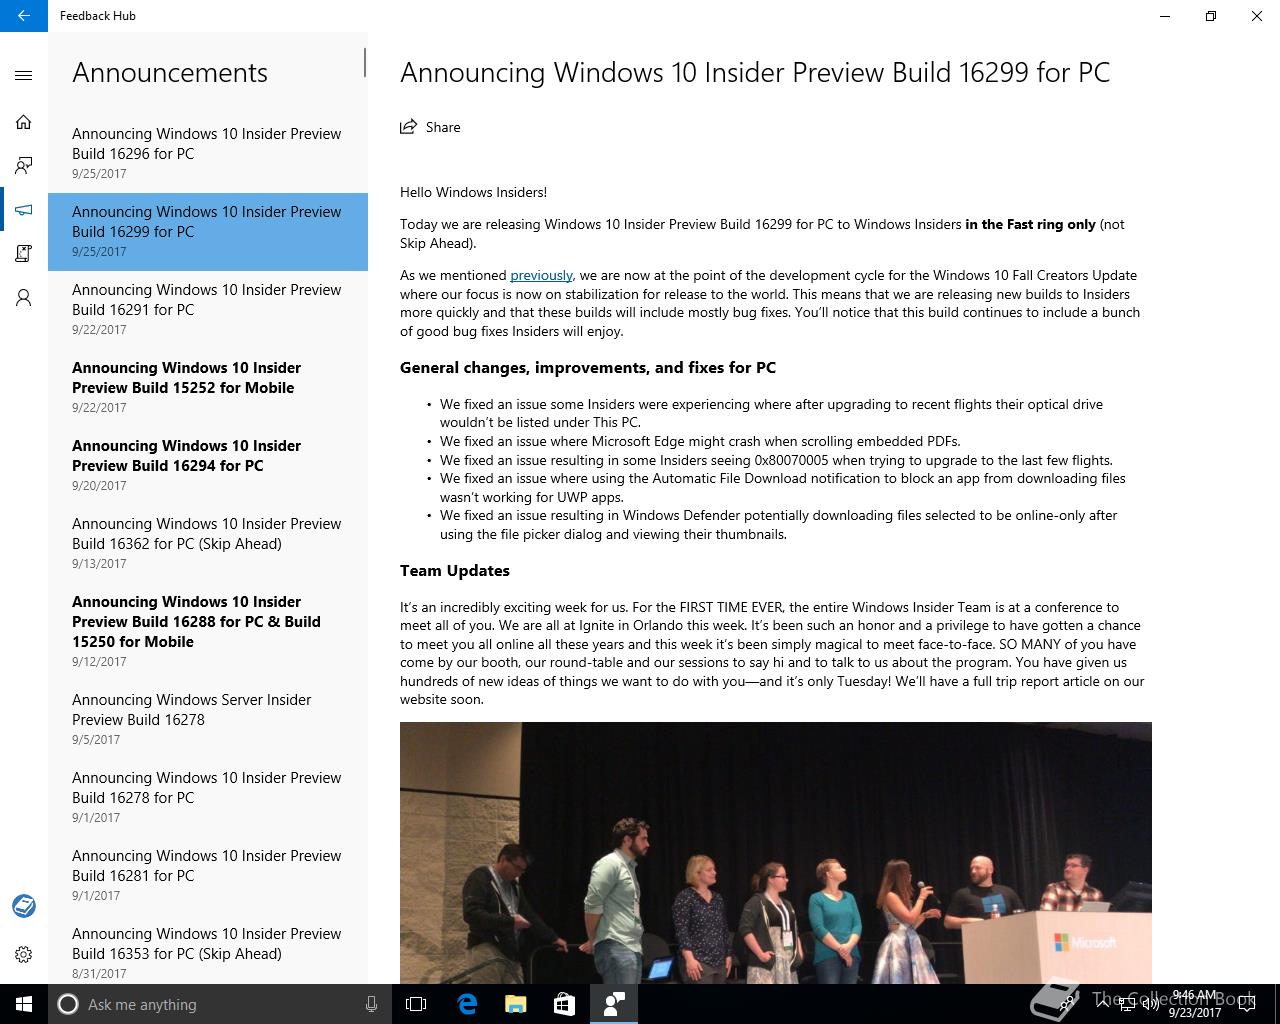This screenshot has height=1024, width=1280.
Task: Open Microsoft Store from taskbar
Action: pos(564,1004)
